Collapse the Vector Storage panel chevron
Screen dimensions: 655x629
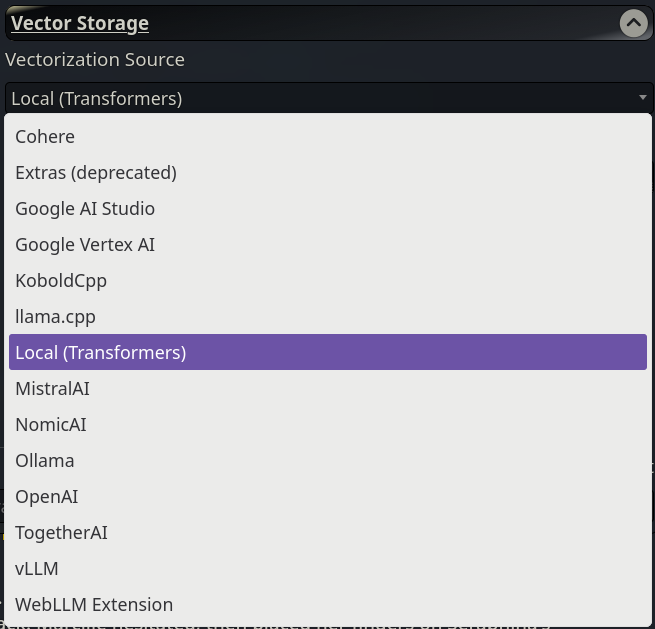[x=633, y=23]
